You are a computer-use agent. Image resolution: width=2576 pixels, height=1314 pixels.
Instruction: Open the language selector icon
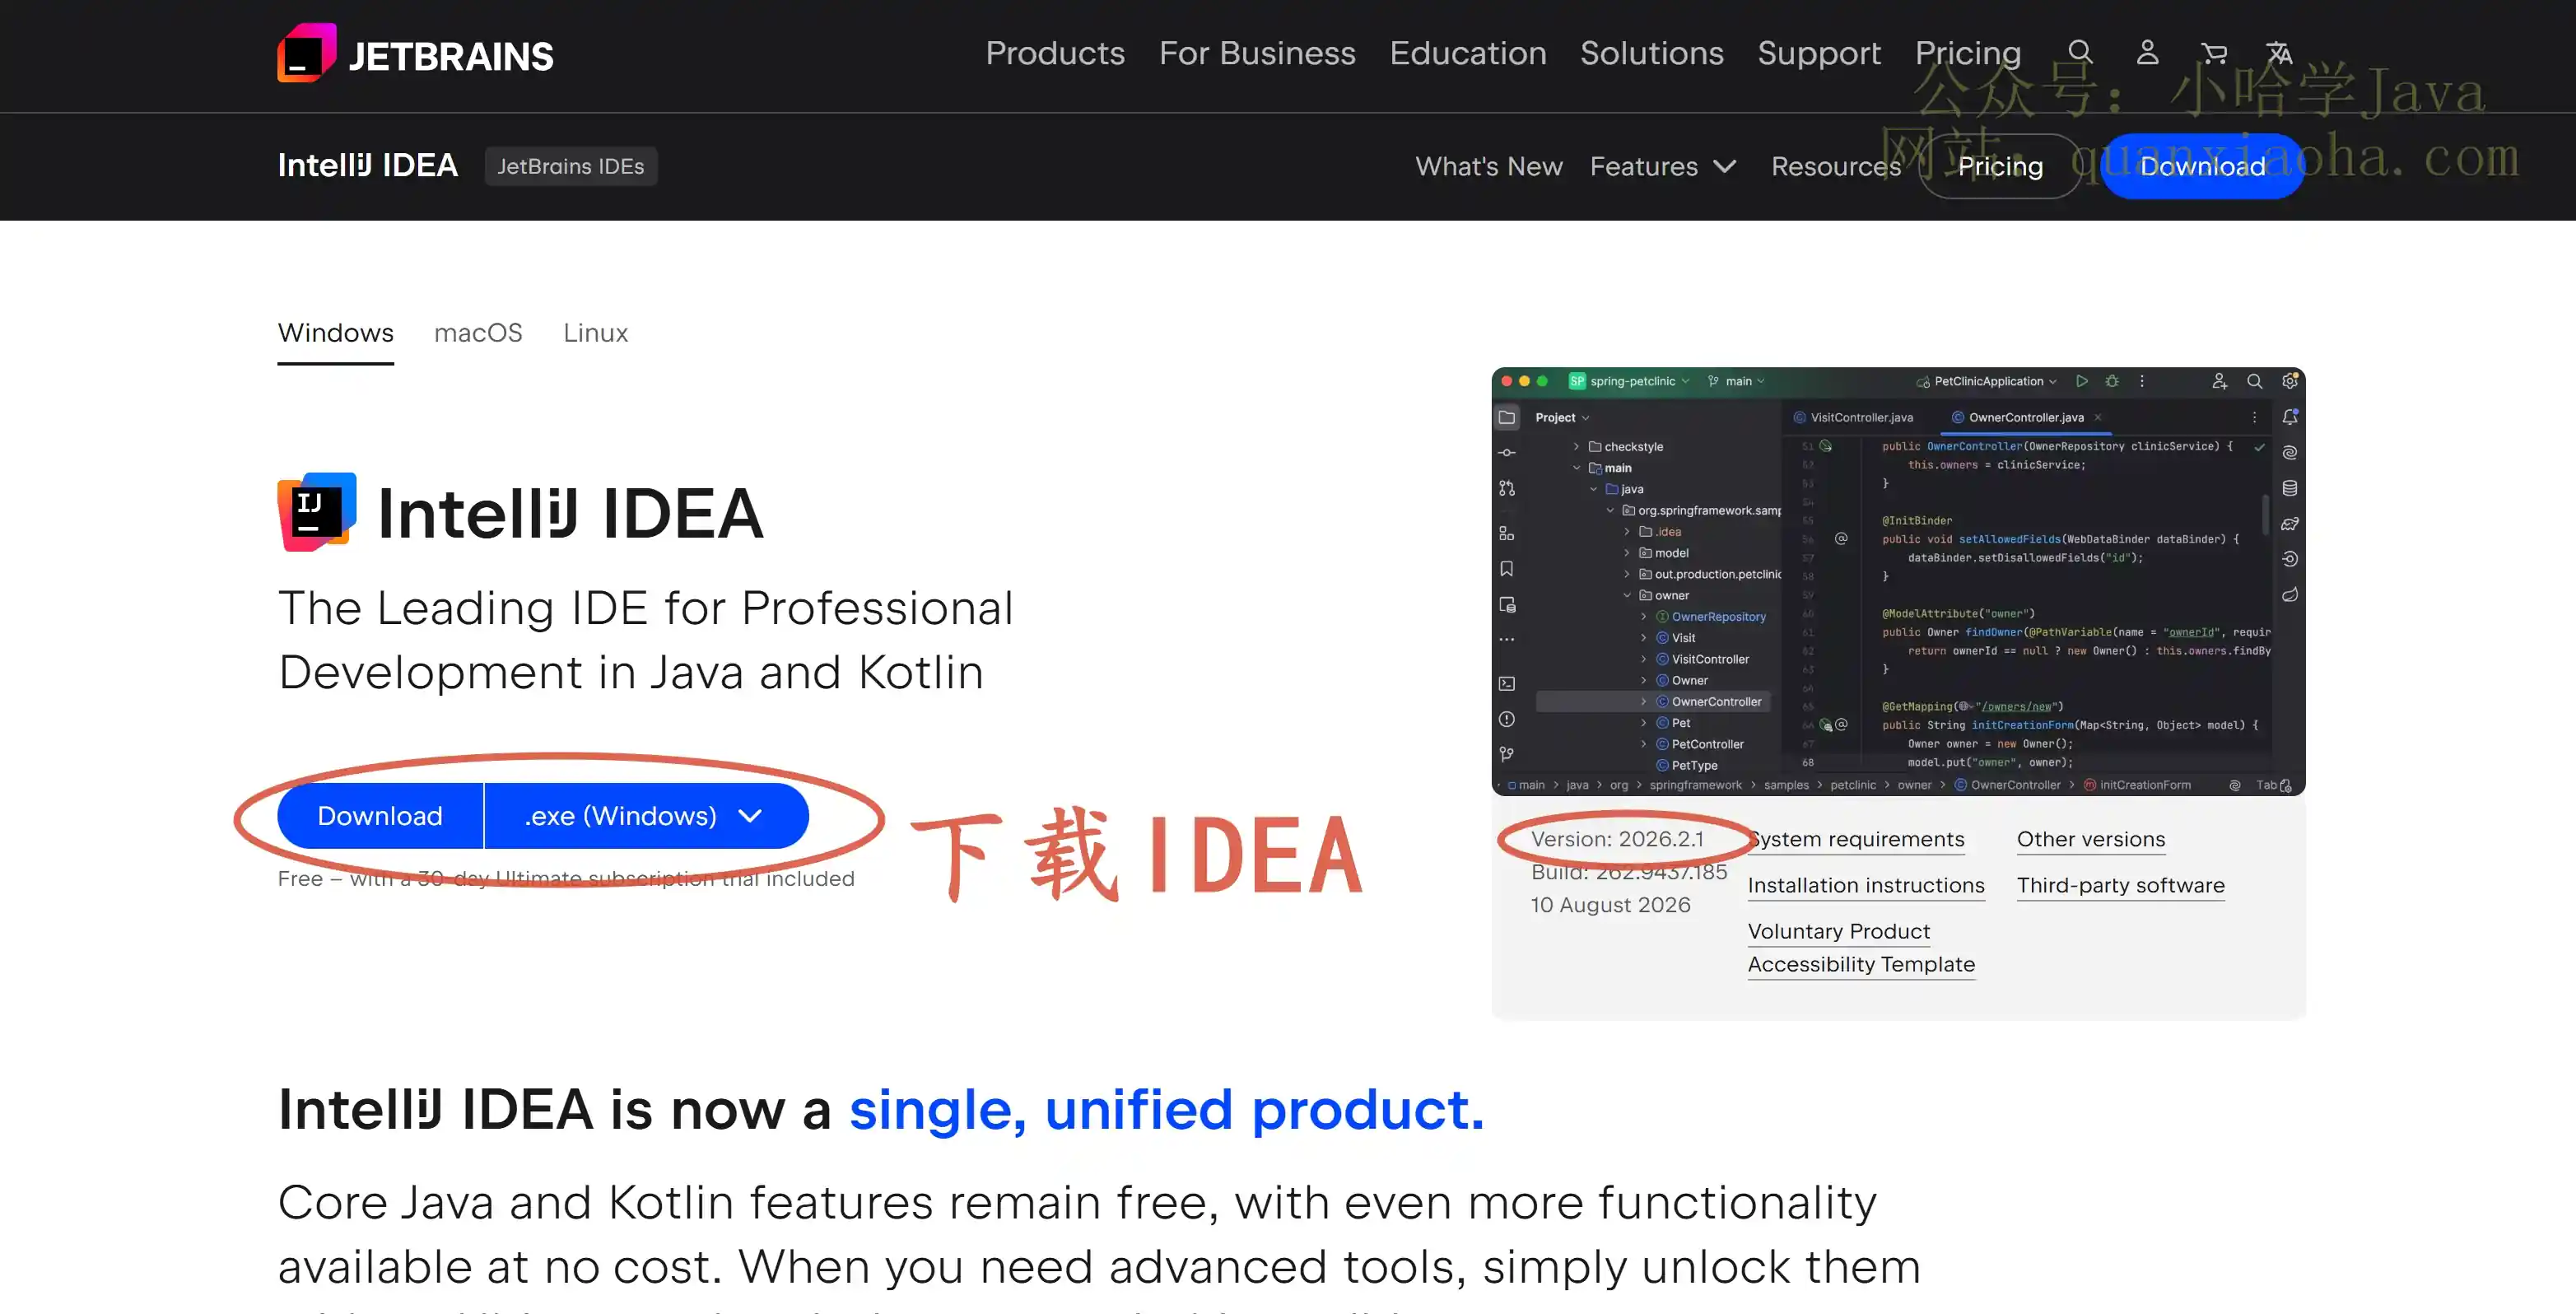[x=2279, y=52]
